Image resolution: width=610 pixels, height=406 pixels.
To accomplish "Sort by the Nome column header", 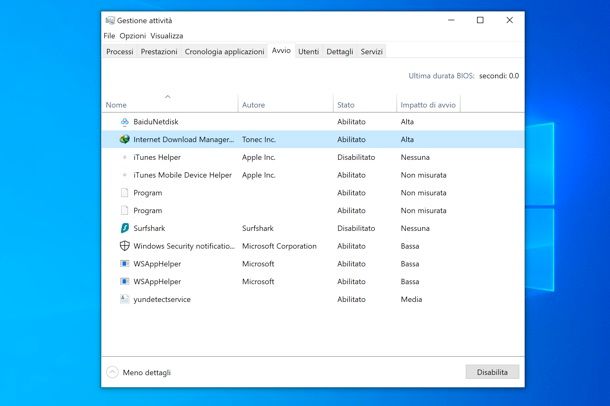I will click(x=116, y=105).
